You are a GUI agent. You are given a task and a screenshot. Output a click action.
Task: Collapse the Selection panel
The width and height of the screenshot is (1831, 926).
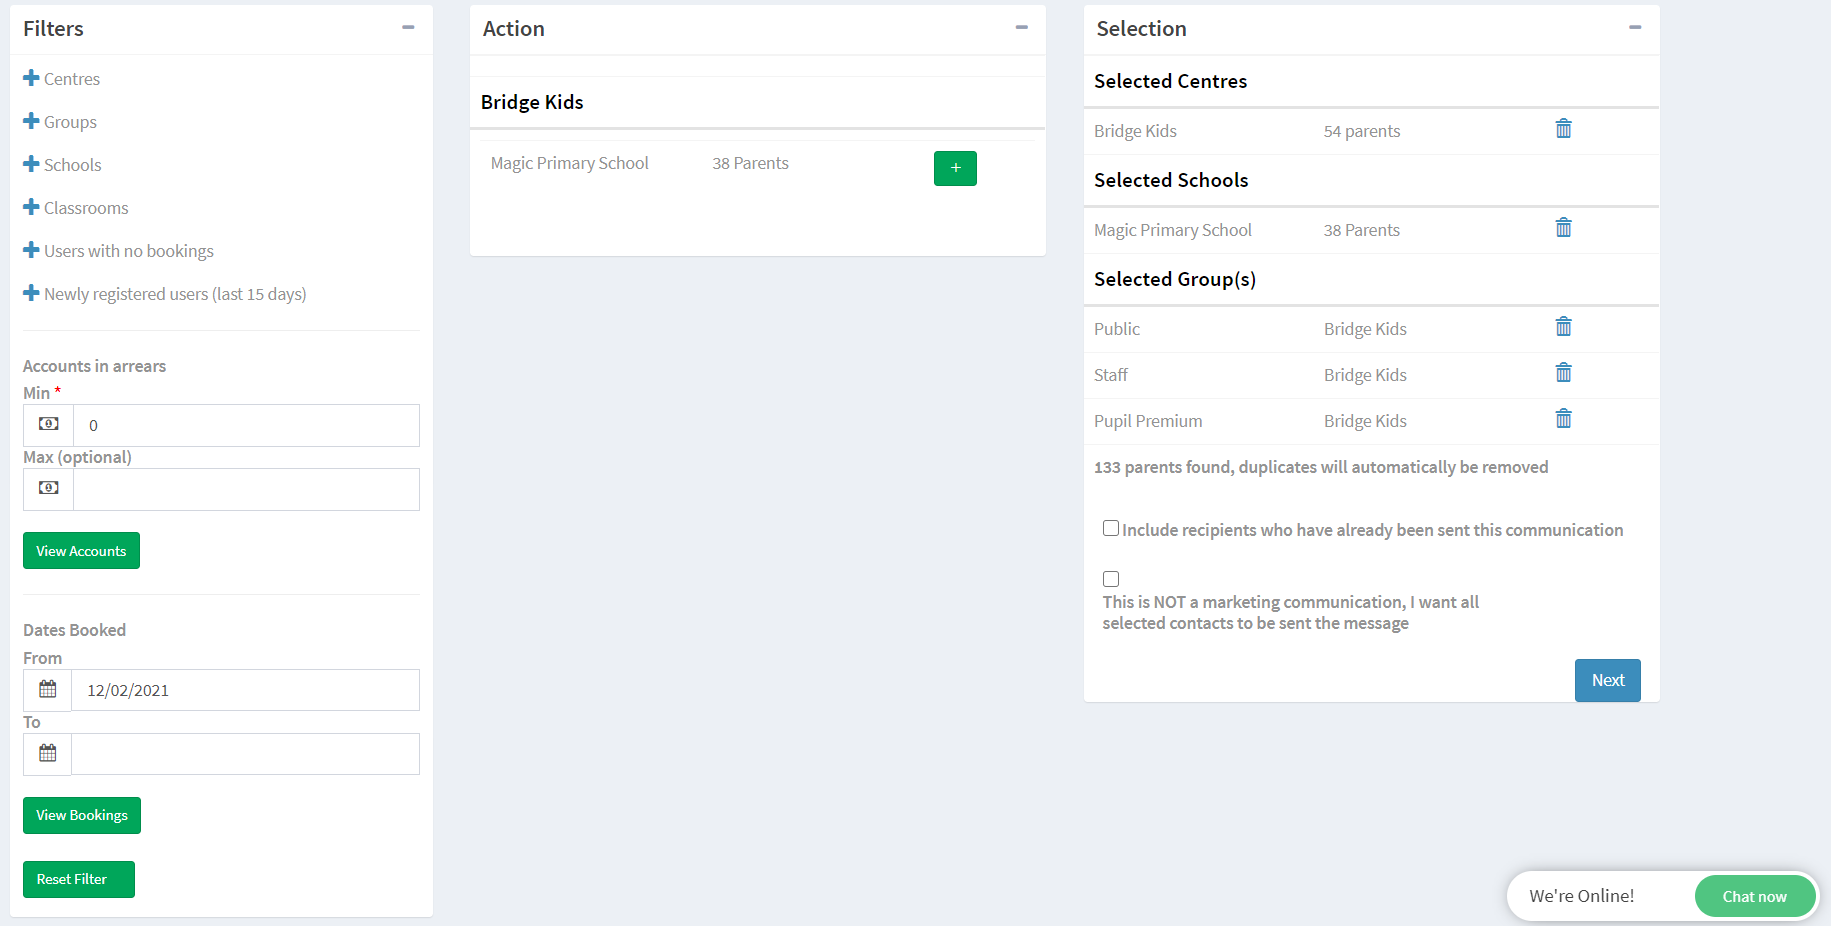pos(1636,28)
